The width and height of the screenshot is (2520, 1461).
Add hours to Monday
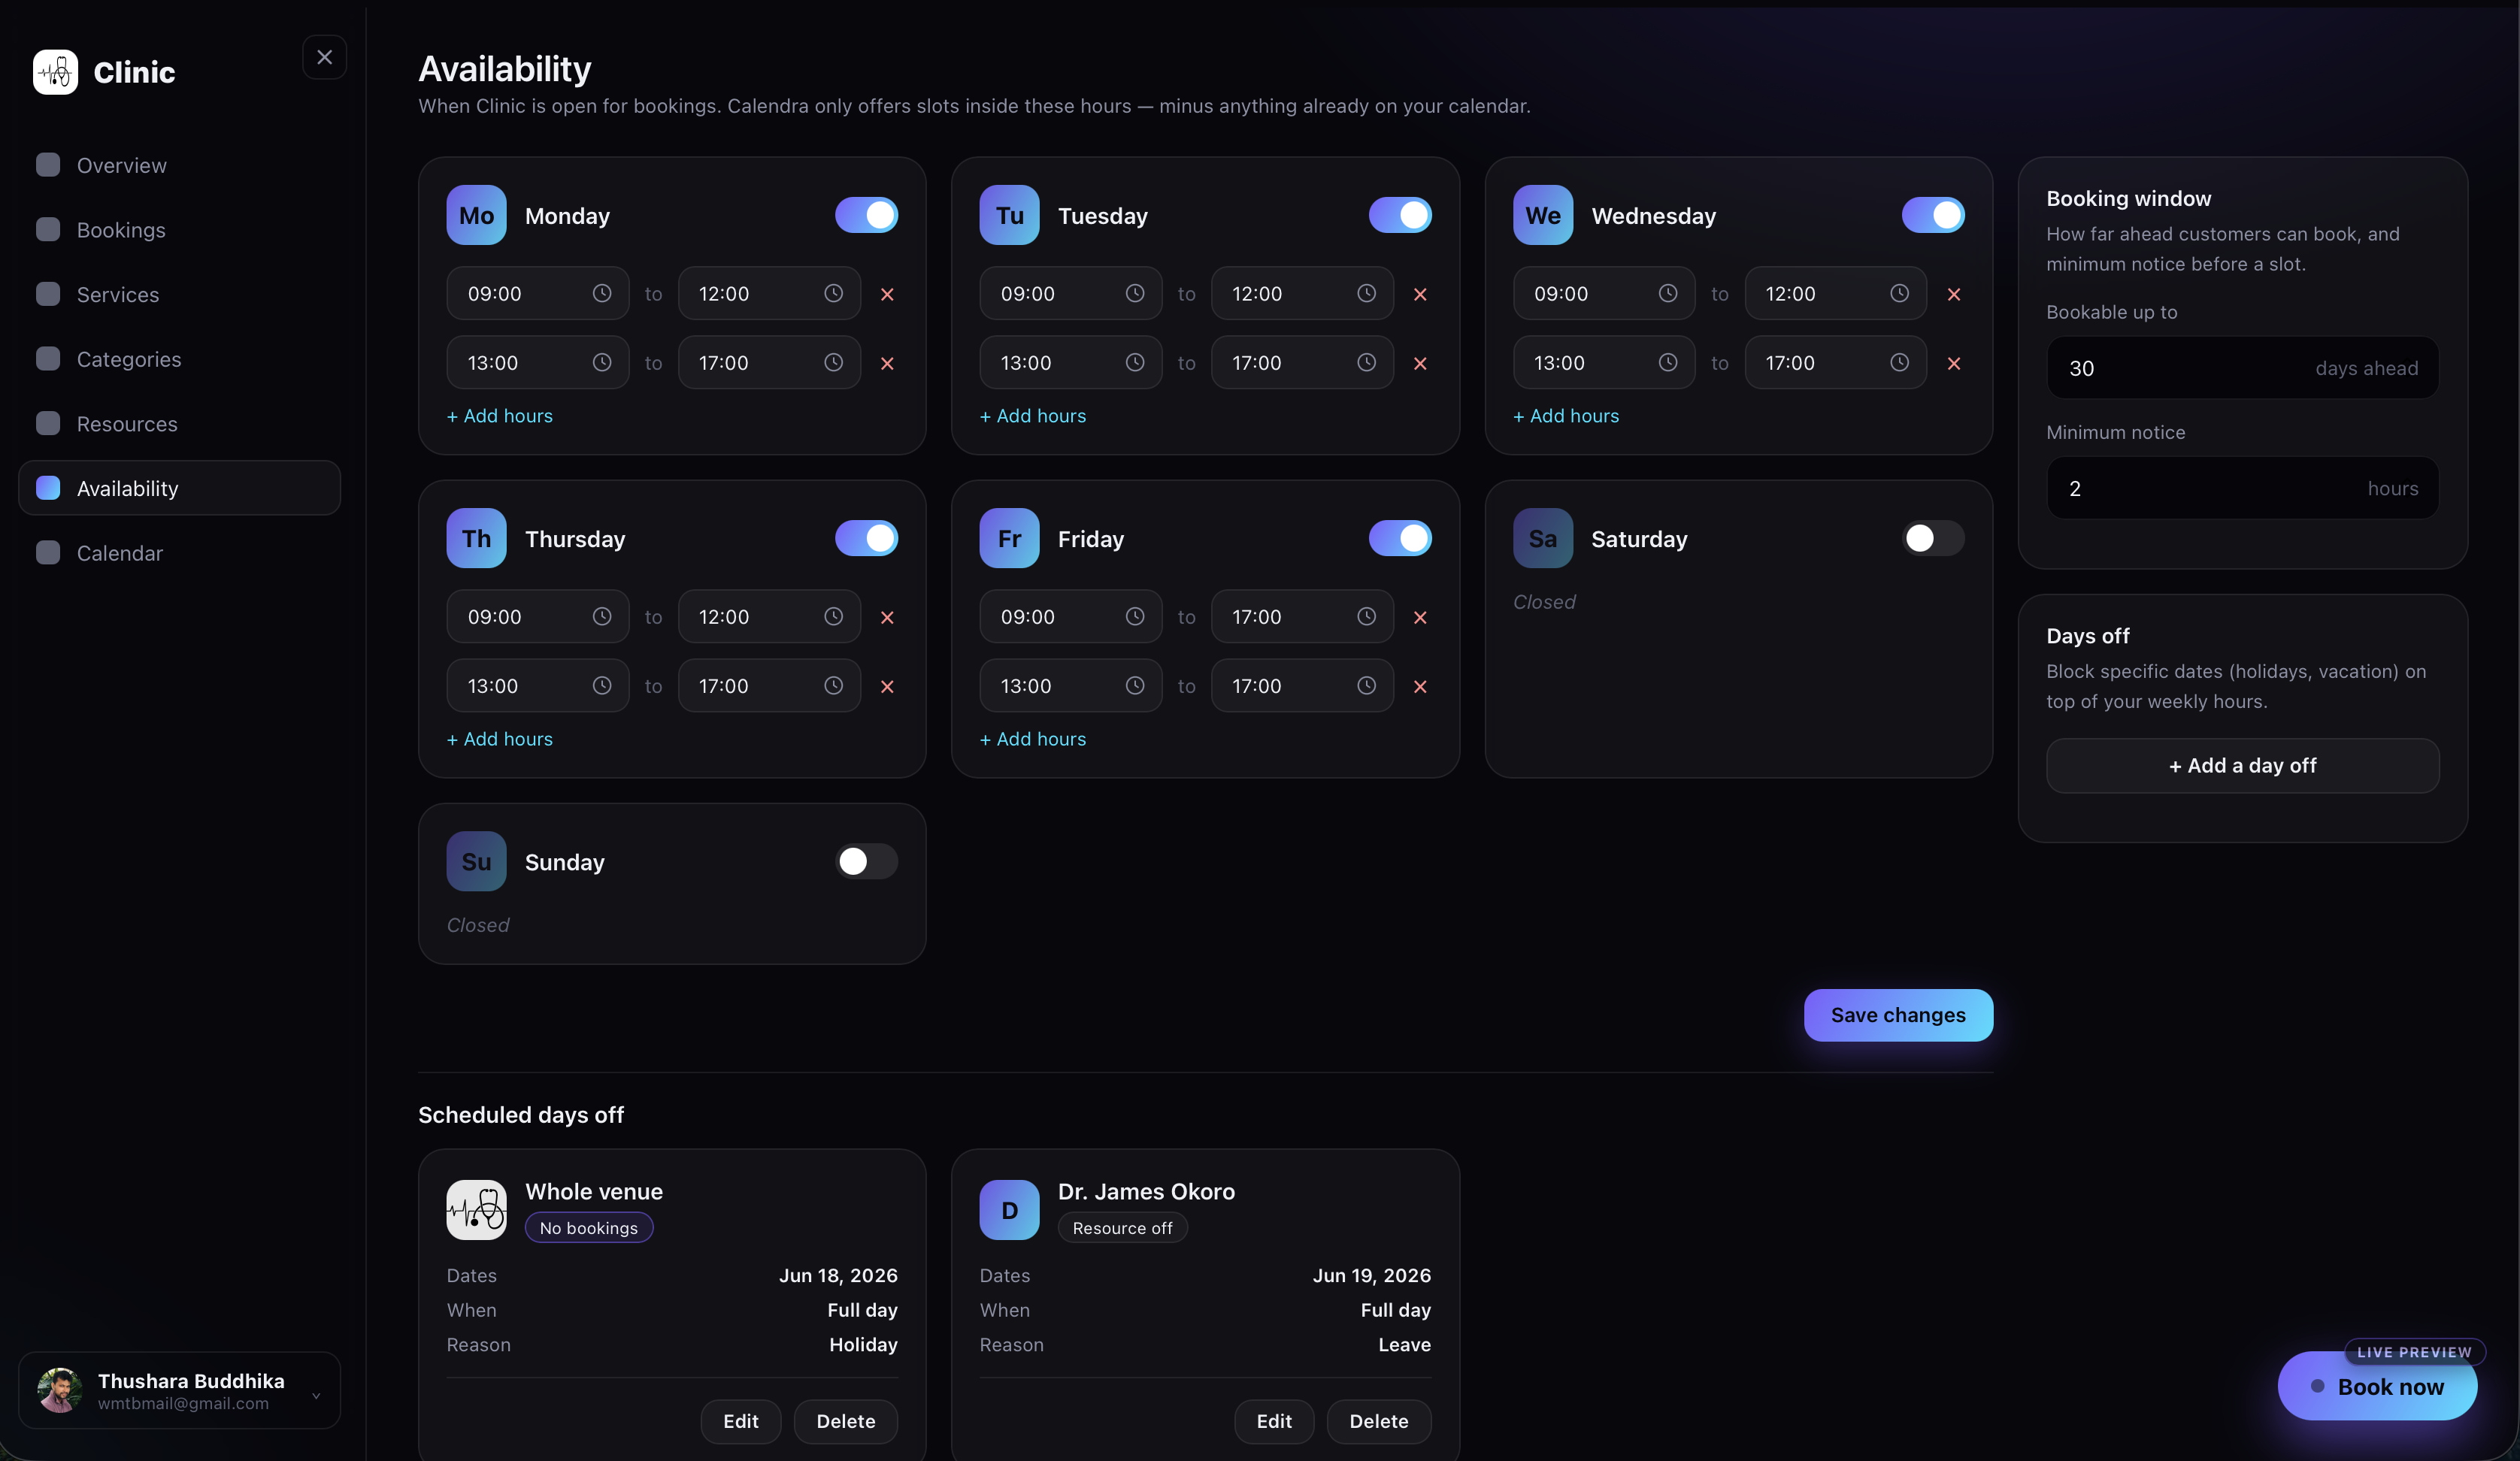coord(499,416)
